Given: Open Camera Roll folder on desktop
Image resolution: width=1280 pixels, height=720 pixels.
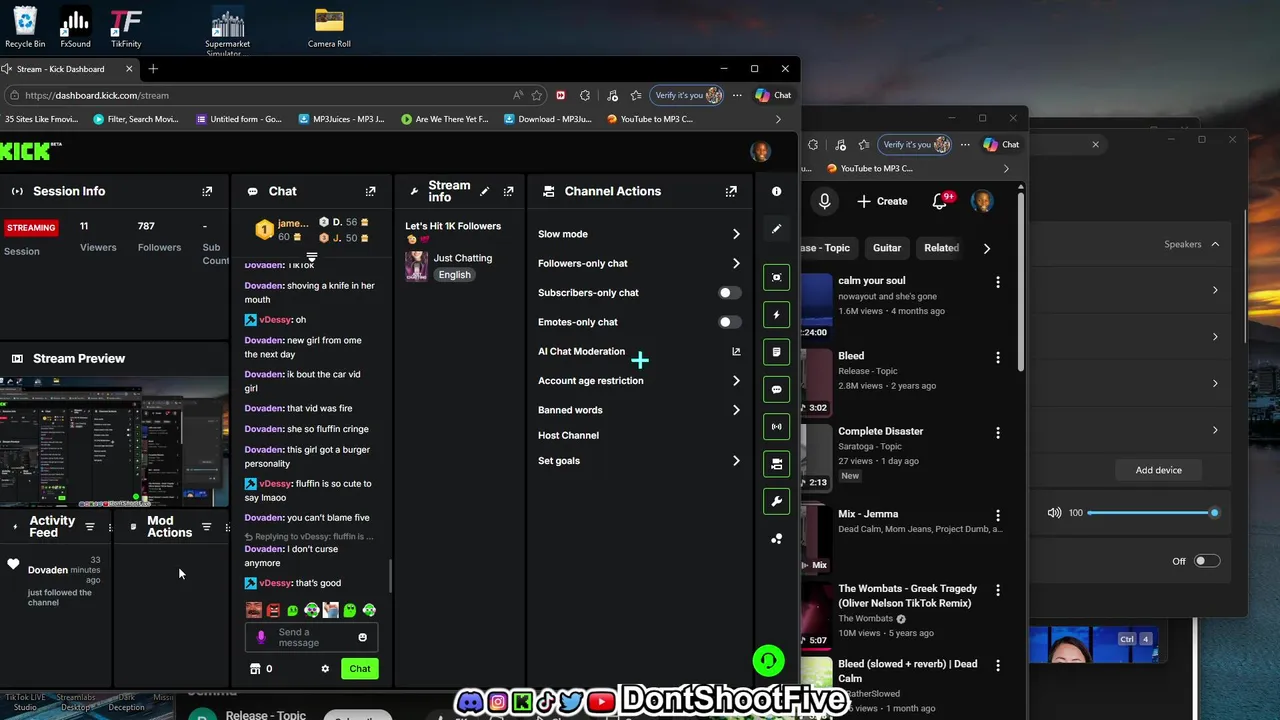Looking at the screenshot, I should (329, 27).
